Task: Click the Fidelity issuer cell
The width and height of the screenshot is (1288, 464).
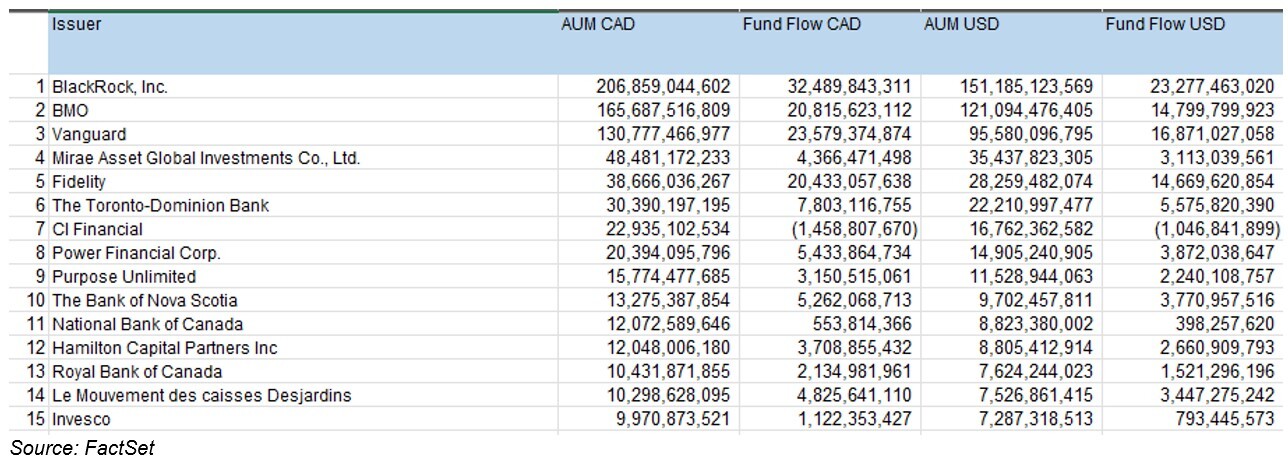Action: [303, 182]
